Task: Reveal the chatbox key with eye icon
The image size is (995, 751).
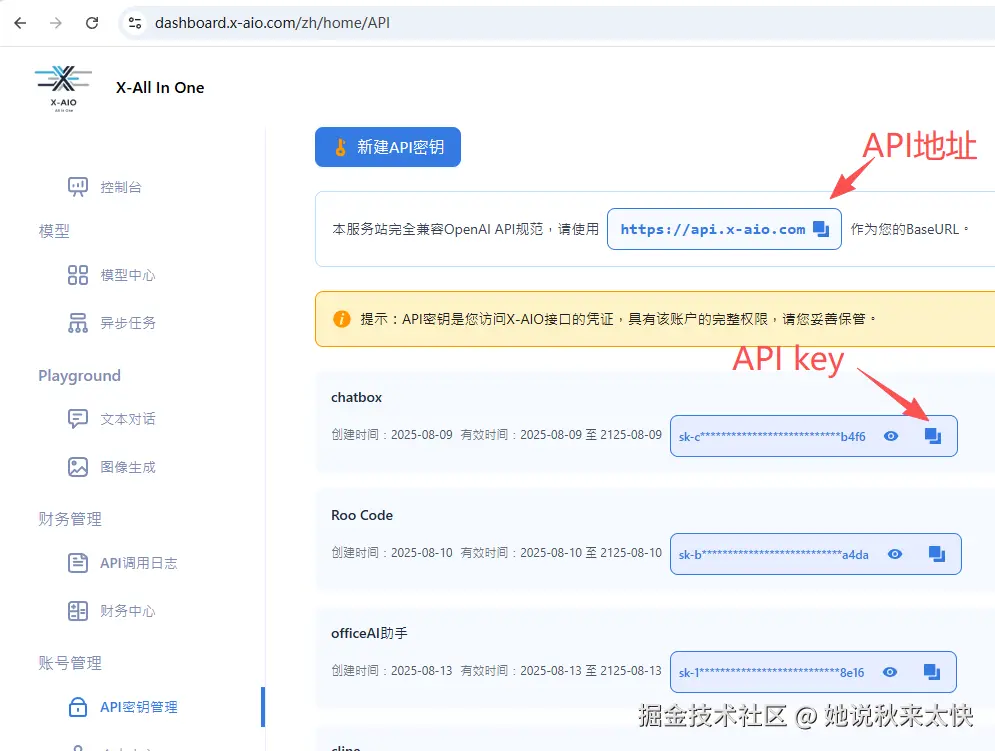Action: [891, 436]
